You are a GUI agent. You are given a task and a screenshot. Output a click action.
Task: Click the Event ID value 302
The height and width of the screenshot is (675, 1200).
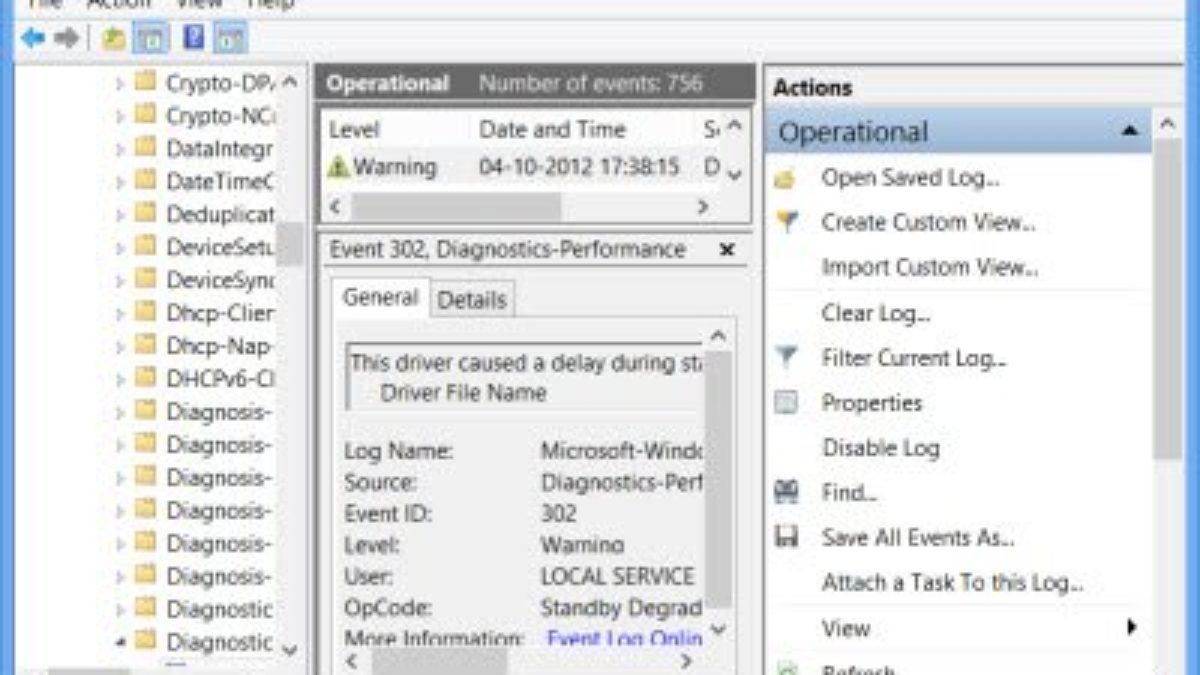[x=558, y=514]
